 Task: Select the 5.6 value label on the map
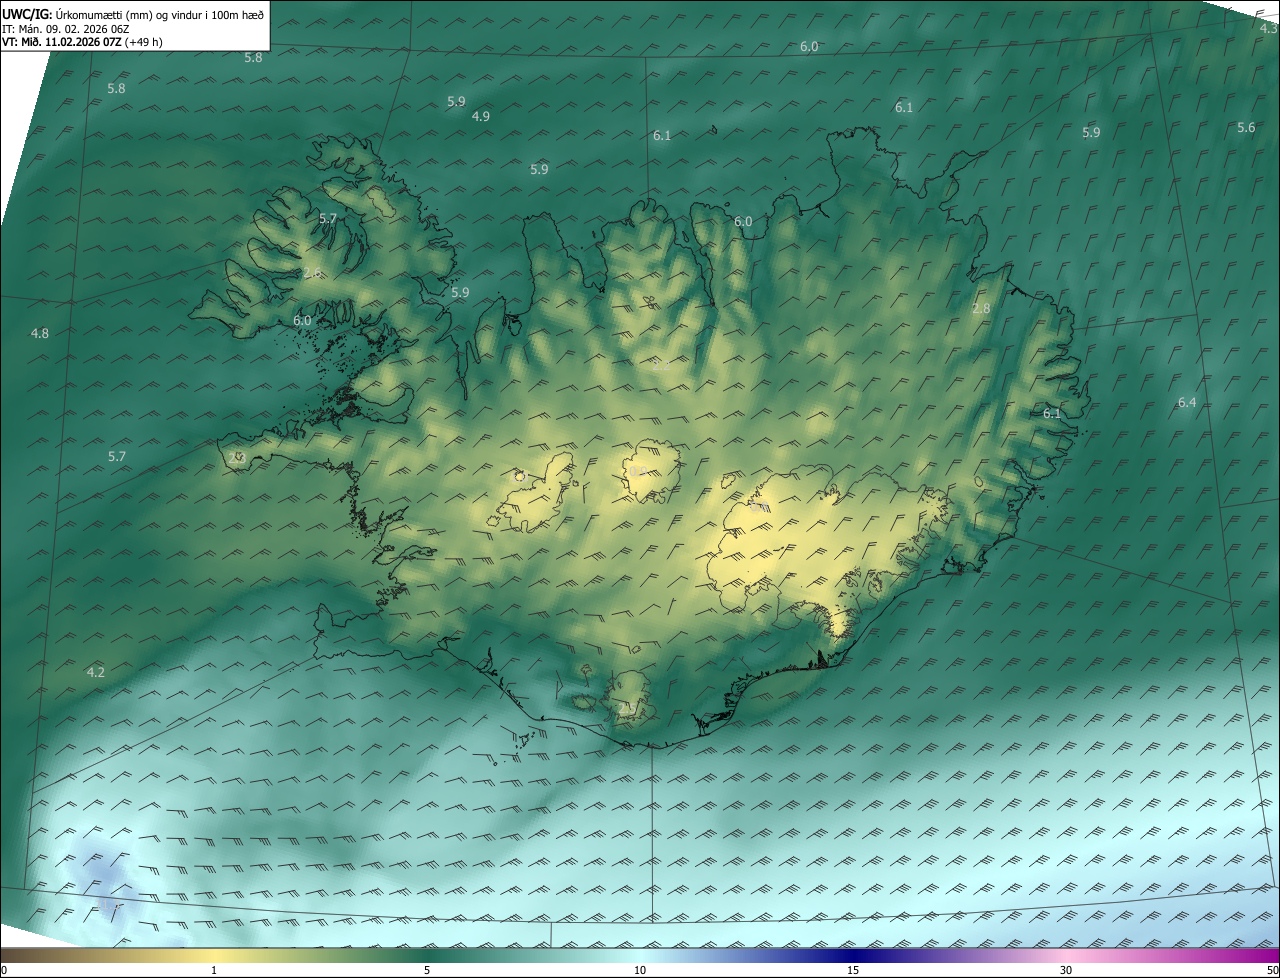(1246, 127)
